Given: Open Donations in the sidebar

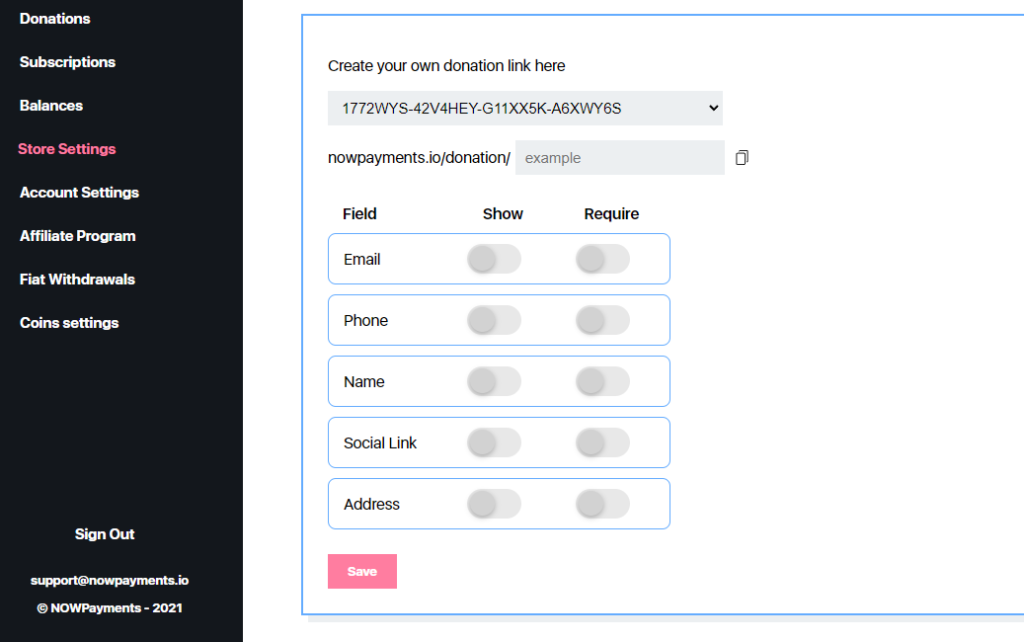Looking at the screenshot, I should (55, 19).
